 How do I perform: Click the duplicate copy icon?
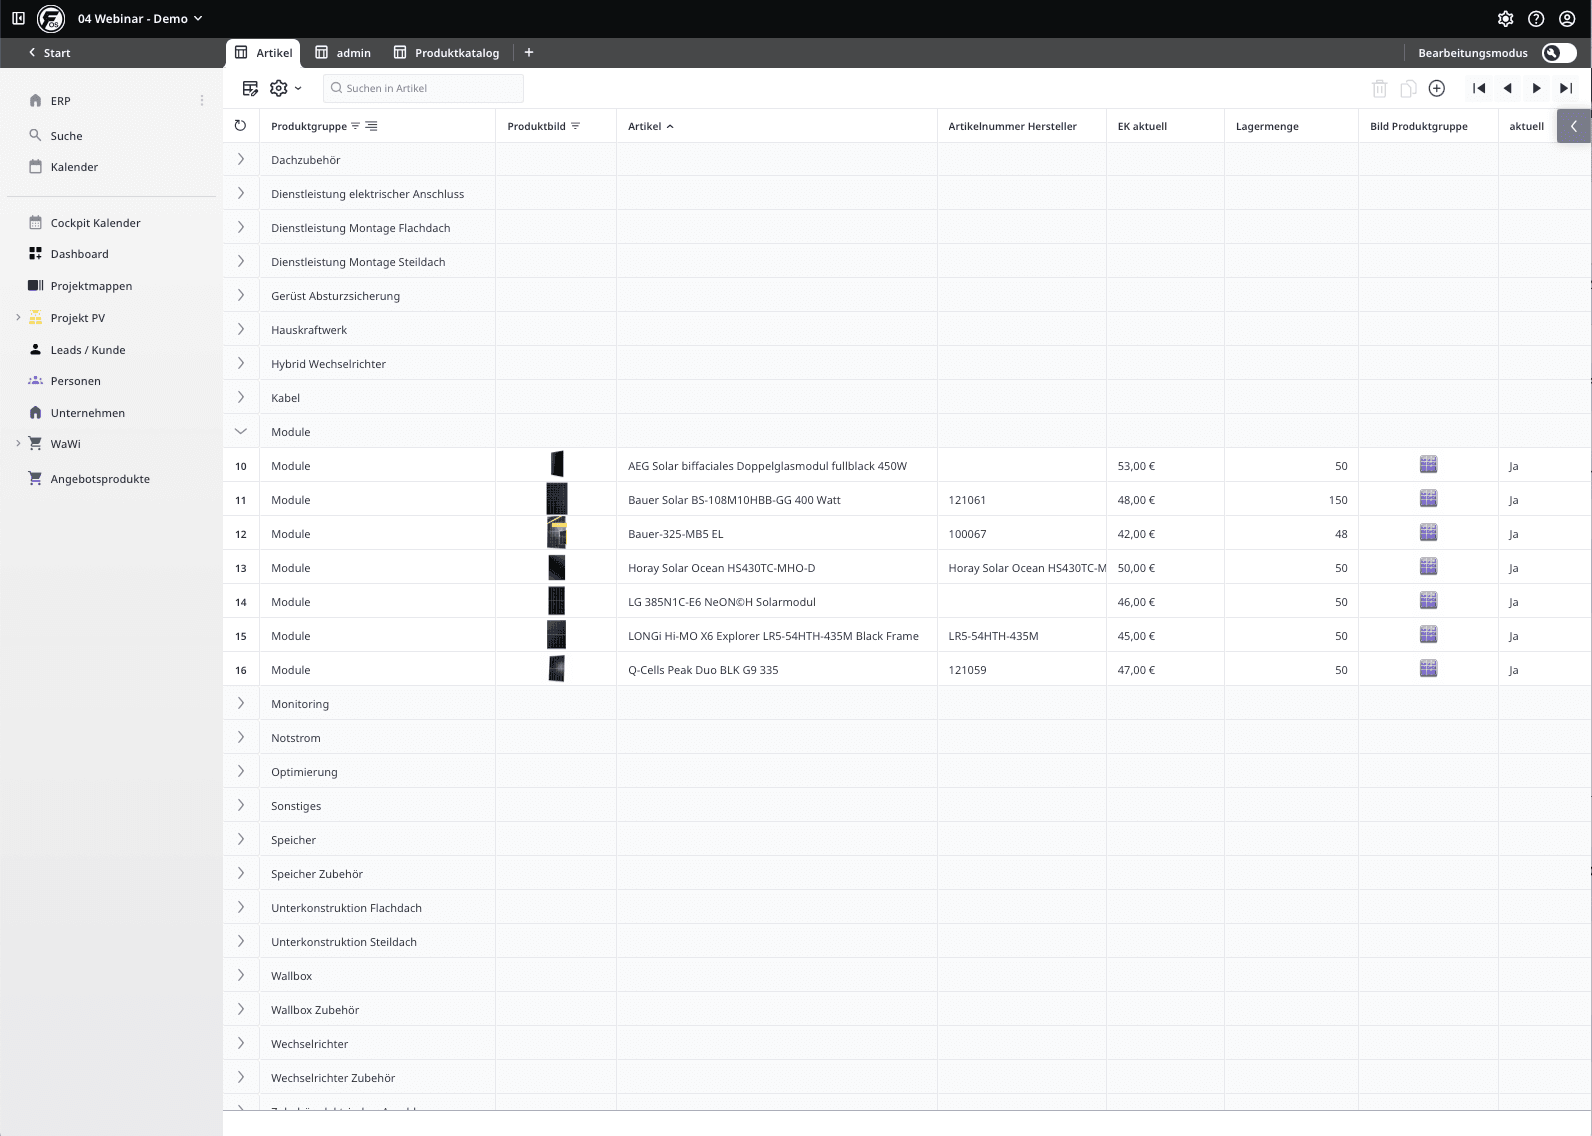pyautogui.click(x=1408, y=88)
